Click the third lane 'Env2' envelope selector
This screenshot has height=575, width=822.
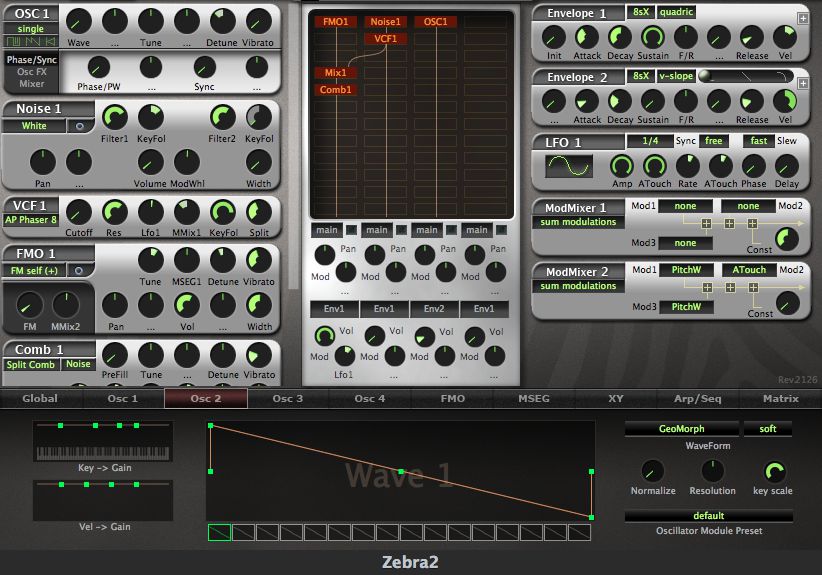pos(434,309)
